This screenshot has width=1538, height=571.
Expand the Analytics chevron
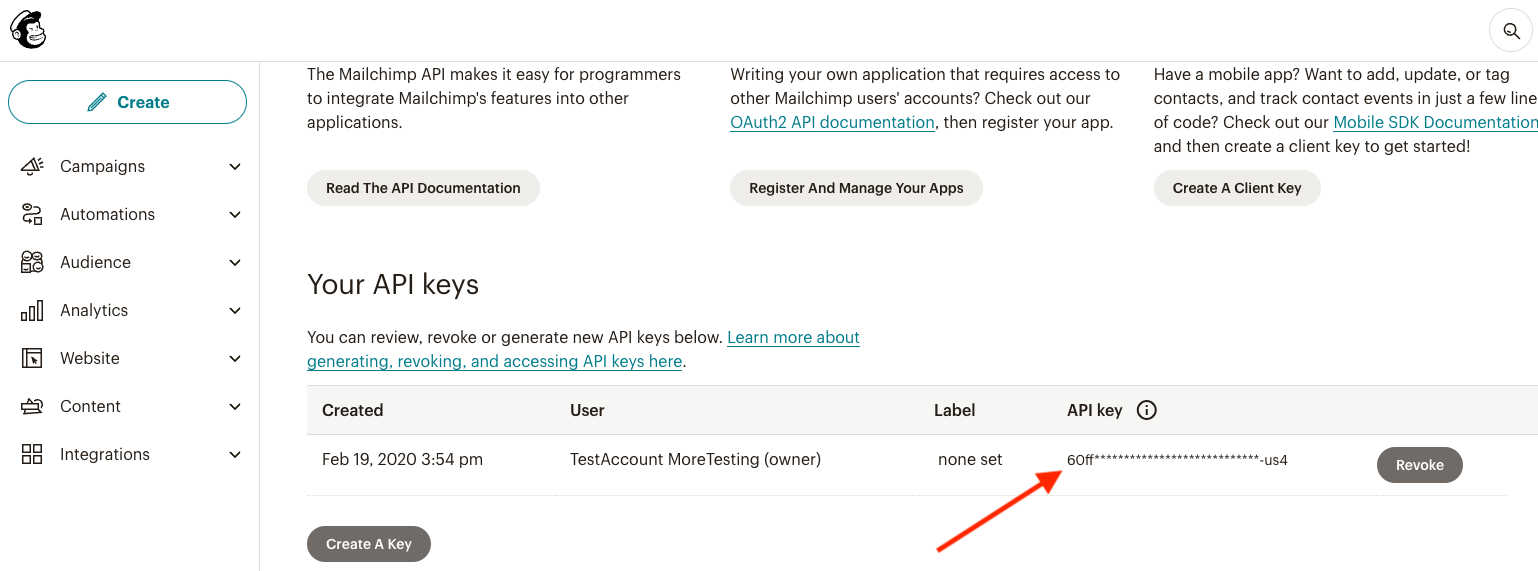point(235,310)
